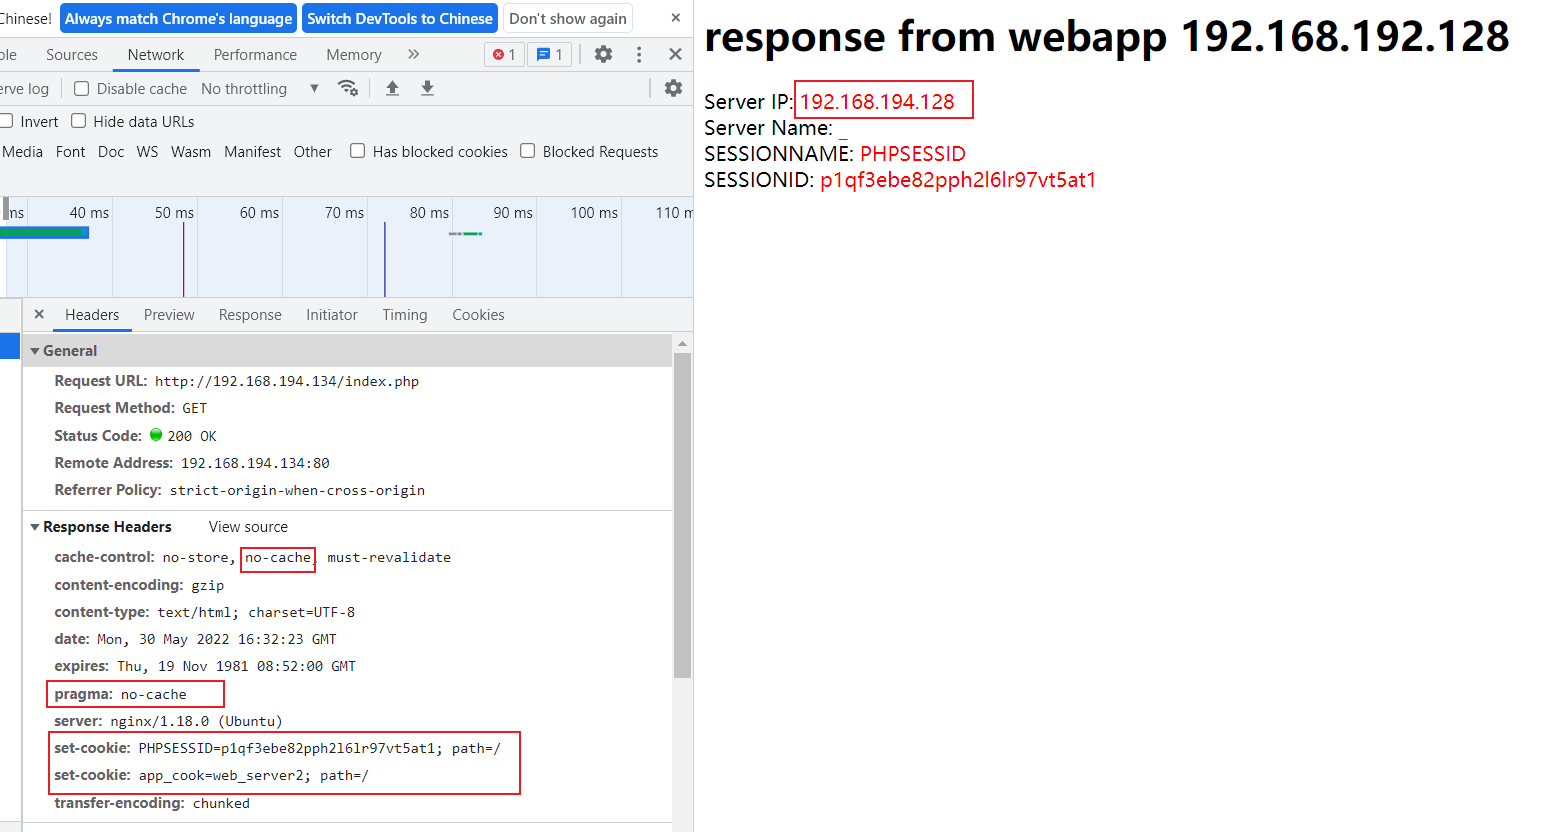Show more DevTools tabs chevron
The width and height of the screenshot is (1567, 832).
coord(414,54)
